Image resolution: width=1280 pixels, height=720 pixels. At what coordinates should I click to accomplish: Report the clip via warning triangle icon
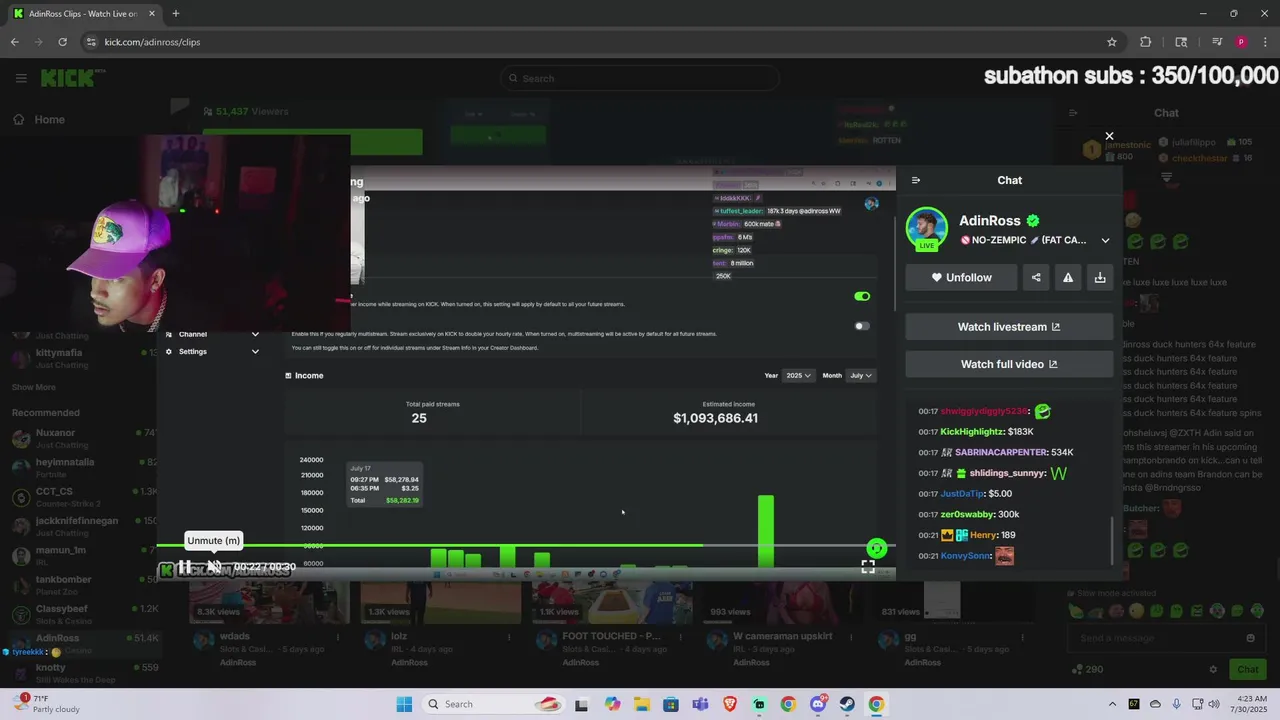[x=1068, y=278]
